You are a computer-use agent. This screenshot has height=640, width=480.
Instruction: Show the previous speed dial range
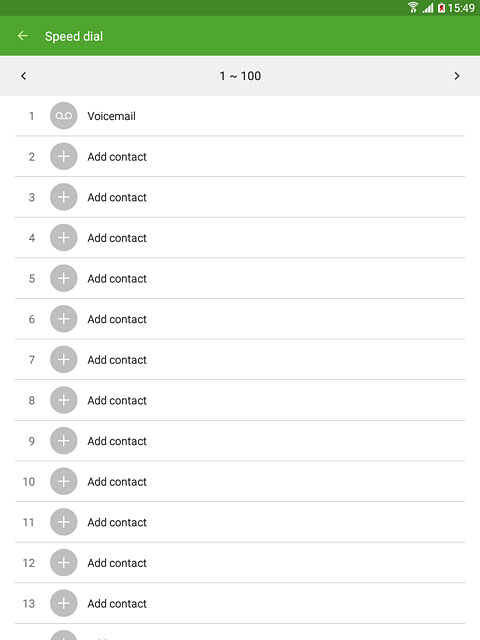coord(24,76)
